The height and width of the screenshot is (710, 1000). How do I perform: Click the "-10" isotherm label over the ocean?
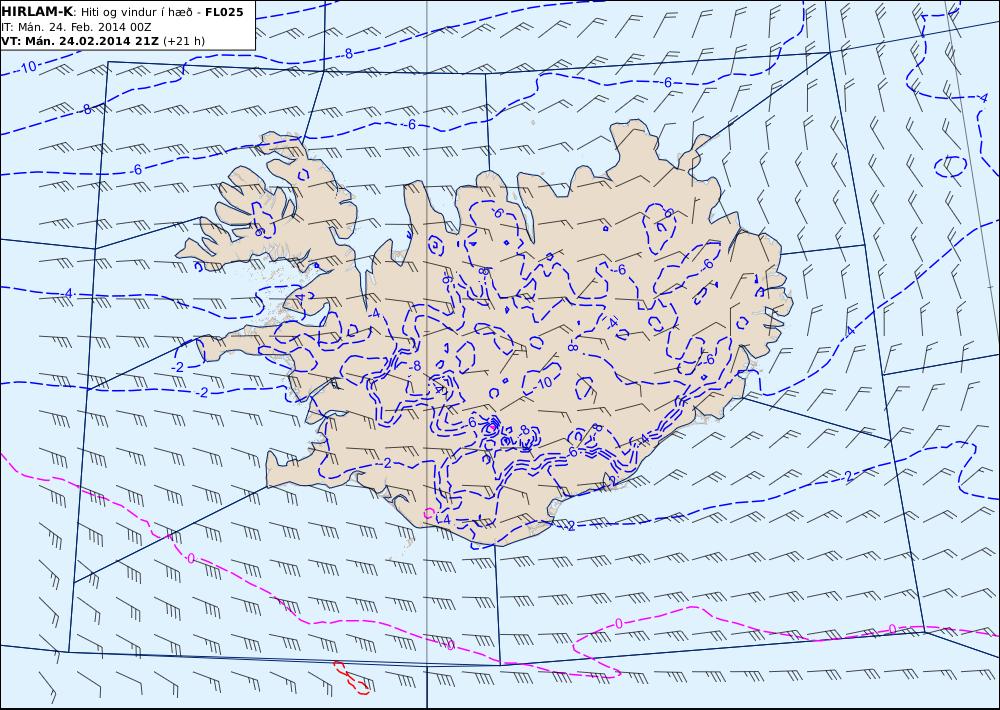(x=27, y=67)
